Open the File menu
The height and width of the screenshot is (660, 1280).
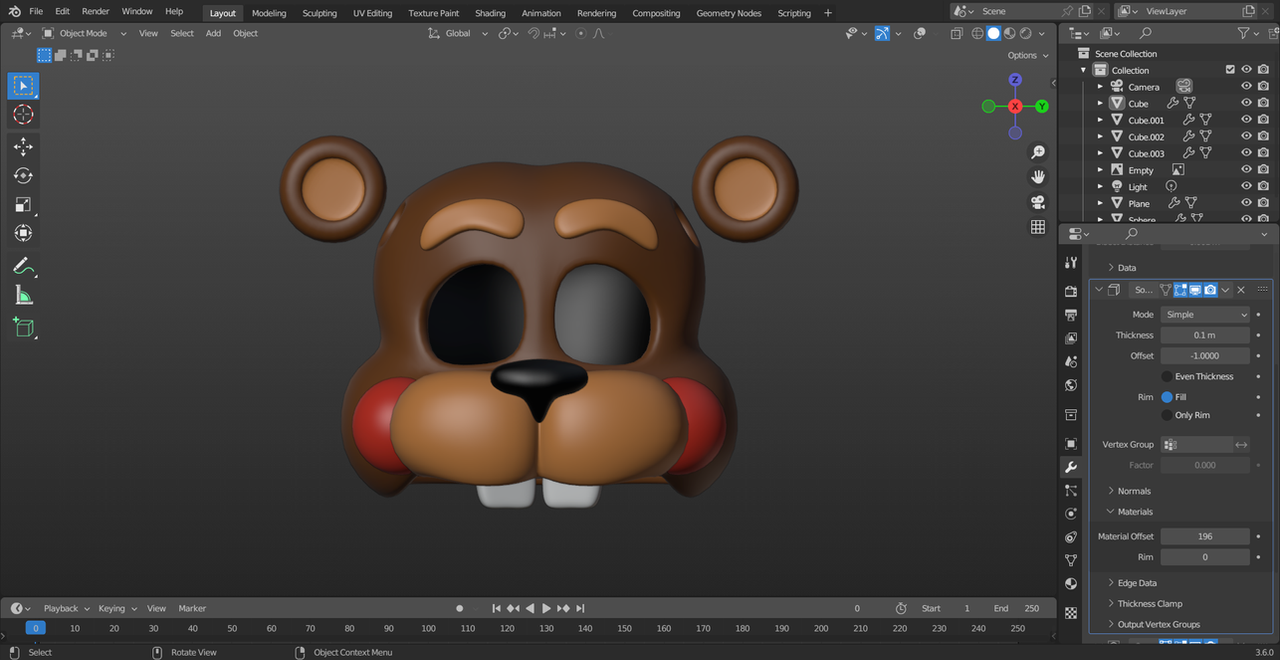click(36, 12)
